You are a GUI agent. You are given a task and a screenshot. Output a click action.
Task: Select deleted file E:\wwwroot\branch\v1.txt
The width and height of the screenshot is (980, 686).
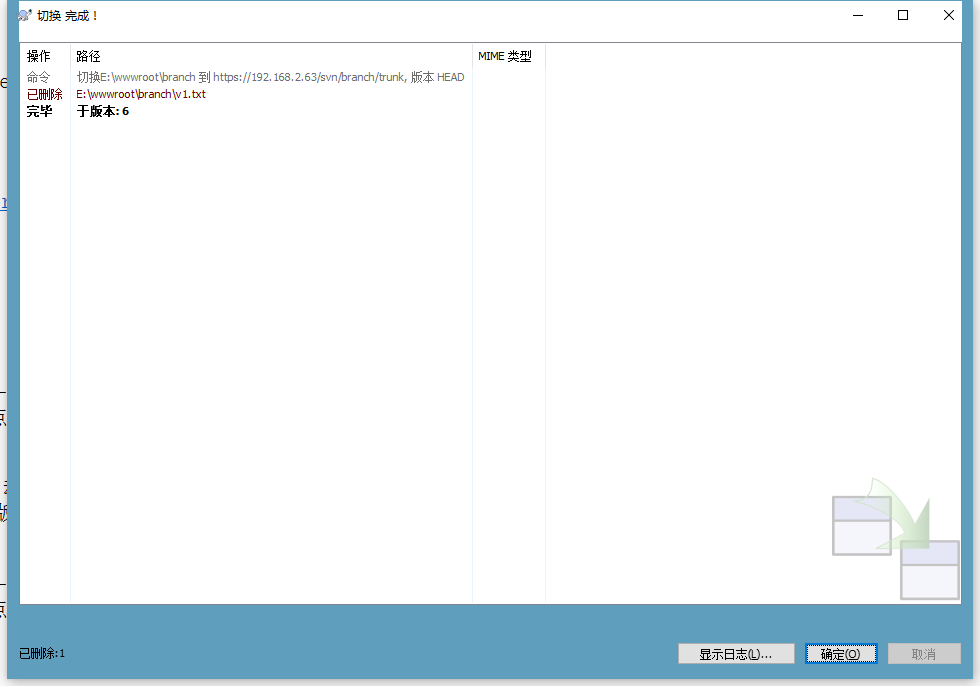coord(141,94)
